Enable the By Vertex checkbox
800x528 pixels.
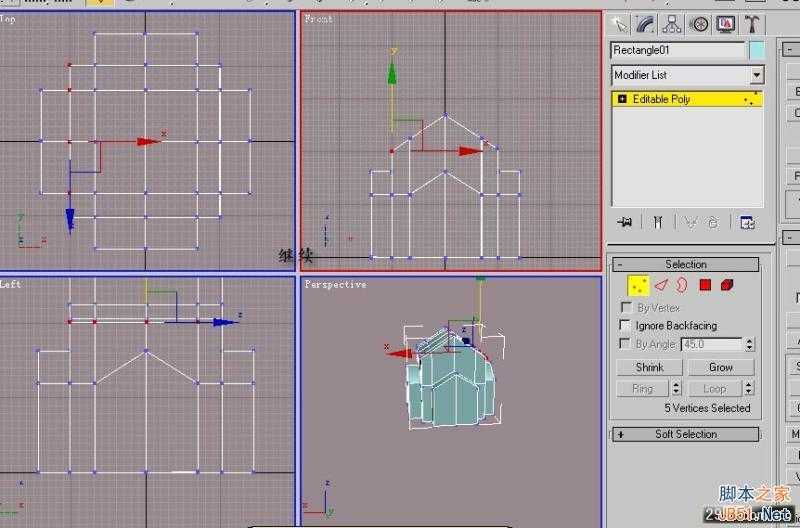click(x=626, y=308)
